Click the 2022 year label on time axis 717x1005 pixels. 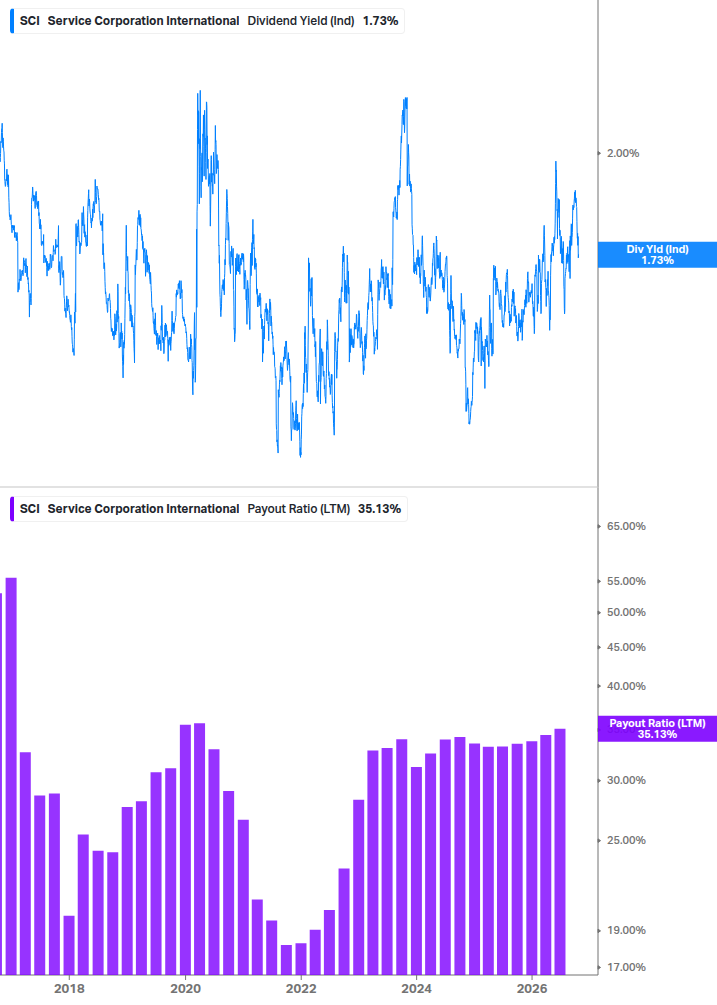click(301, 988)
